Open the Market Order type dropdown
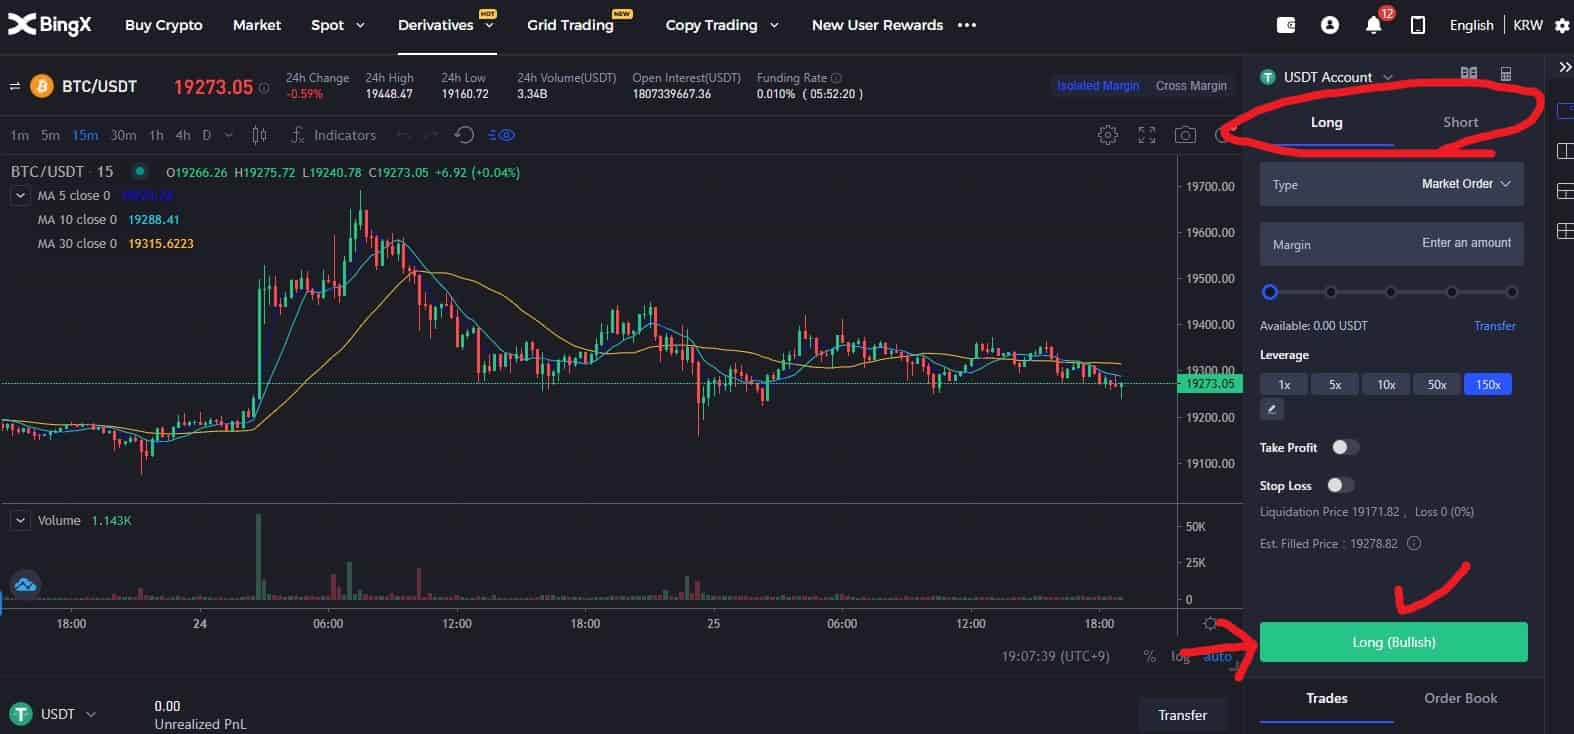The height and width of the screenshot is (734, 1574). (1466, 184)
